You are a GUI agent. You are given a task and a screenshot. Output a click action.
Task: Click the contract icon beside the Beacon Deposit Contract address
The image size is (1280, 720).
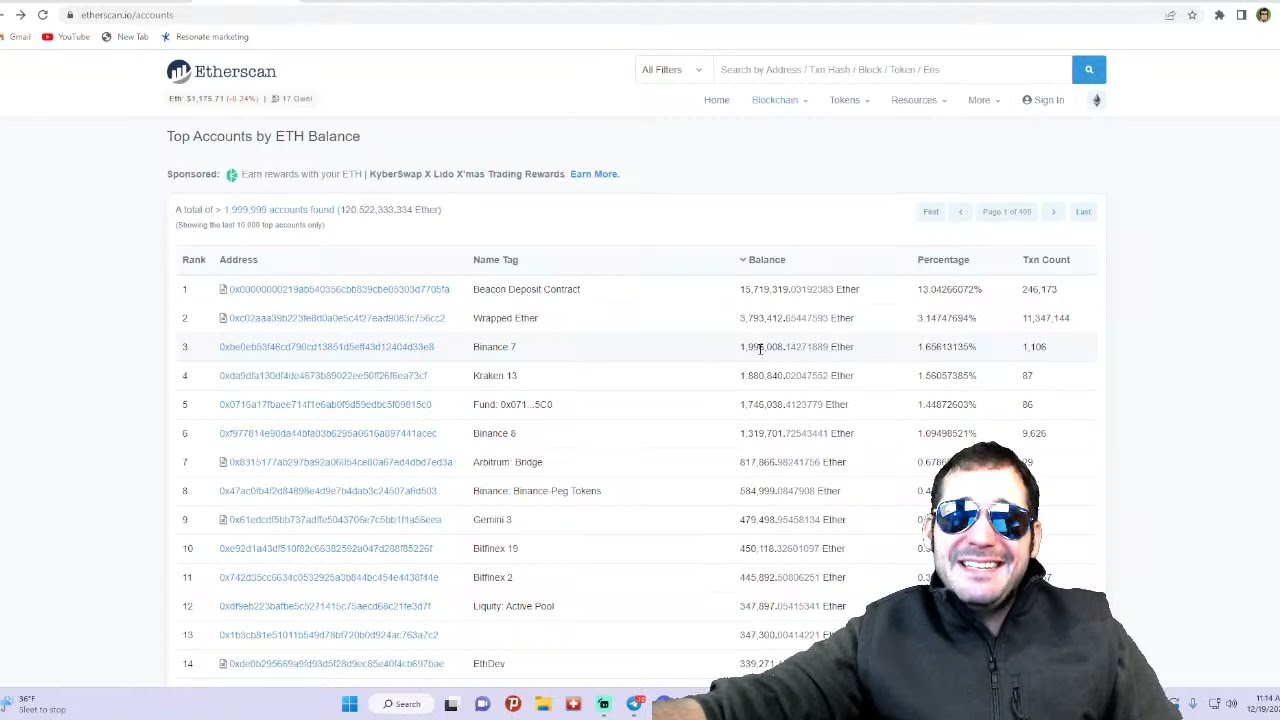point(223,289)
